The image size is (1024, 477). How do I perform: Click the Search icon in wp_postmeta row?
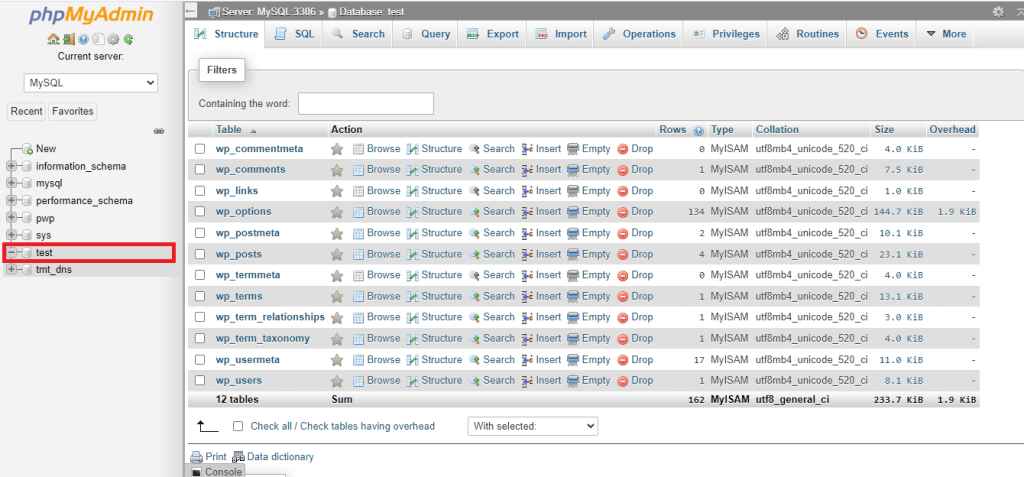point(475,233)
